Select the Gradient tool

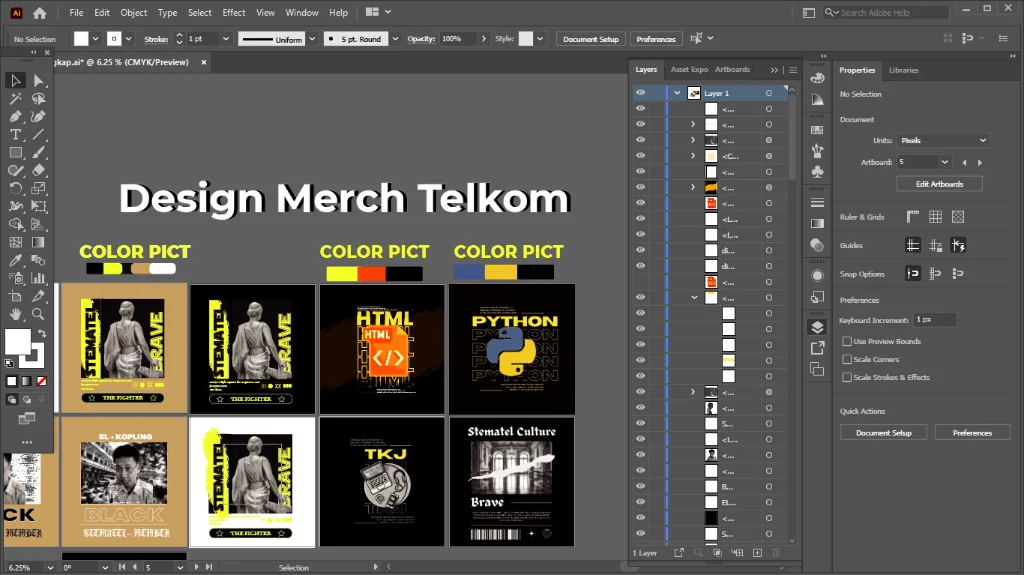click(x=39, y=242)
